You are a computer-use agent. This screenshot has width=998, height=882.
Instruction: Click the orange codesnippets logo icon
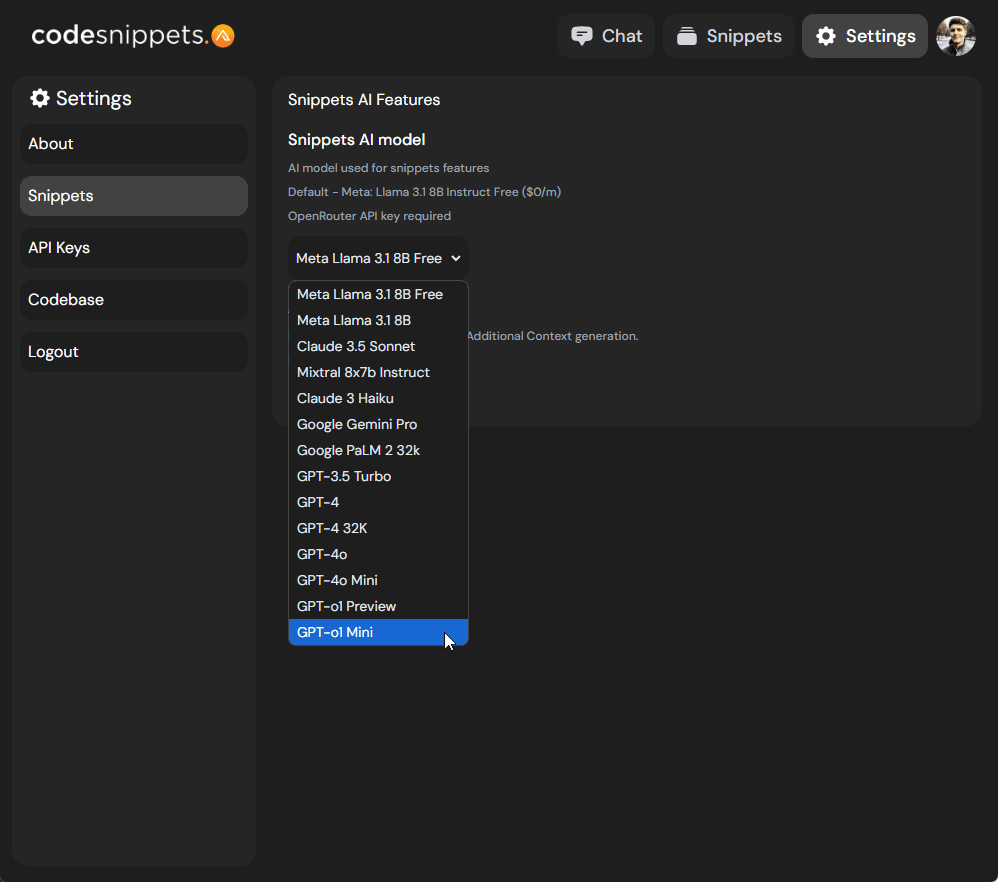tap(223, 36)
